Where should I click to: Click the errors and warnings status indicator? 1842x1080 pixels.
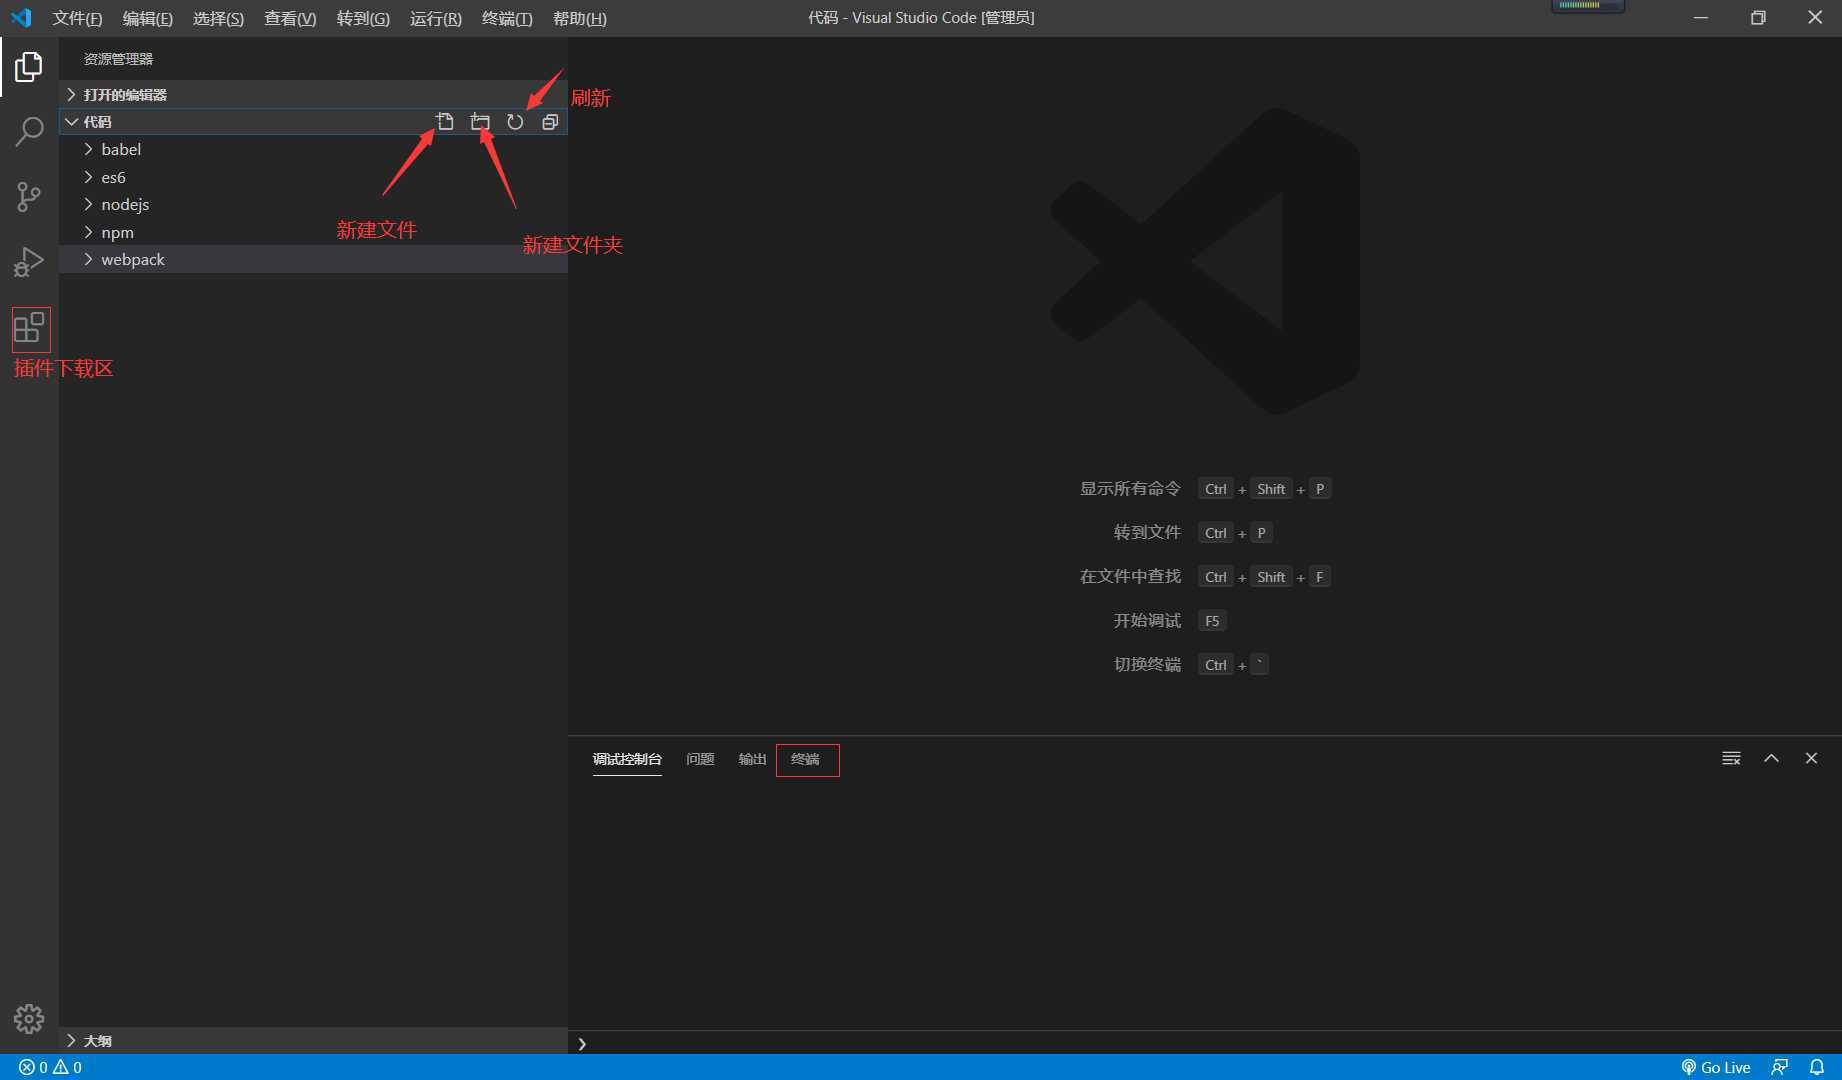point(50,1067)
